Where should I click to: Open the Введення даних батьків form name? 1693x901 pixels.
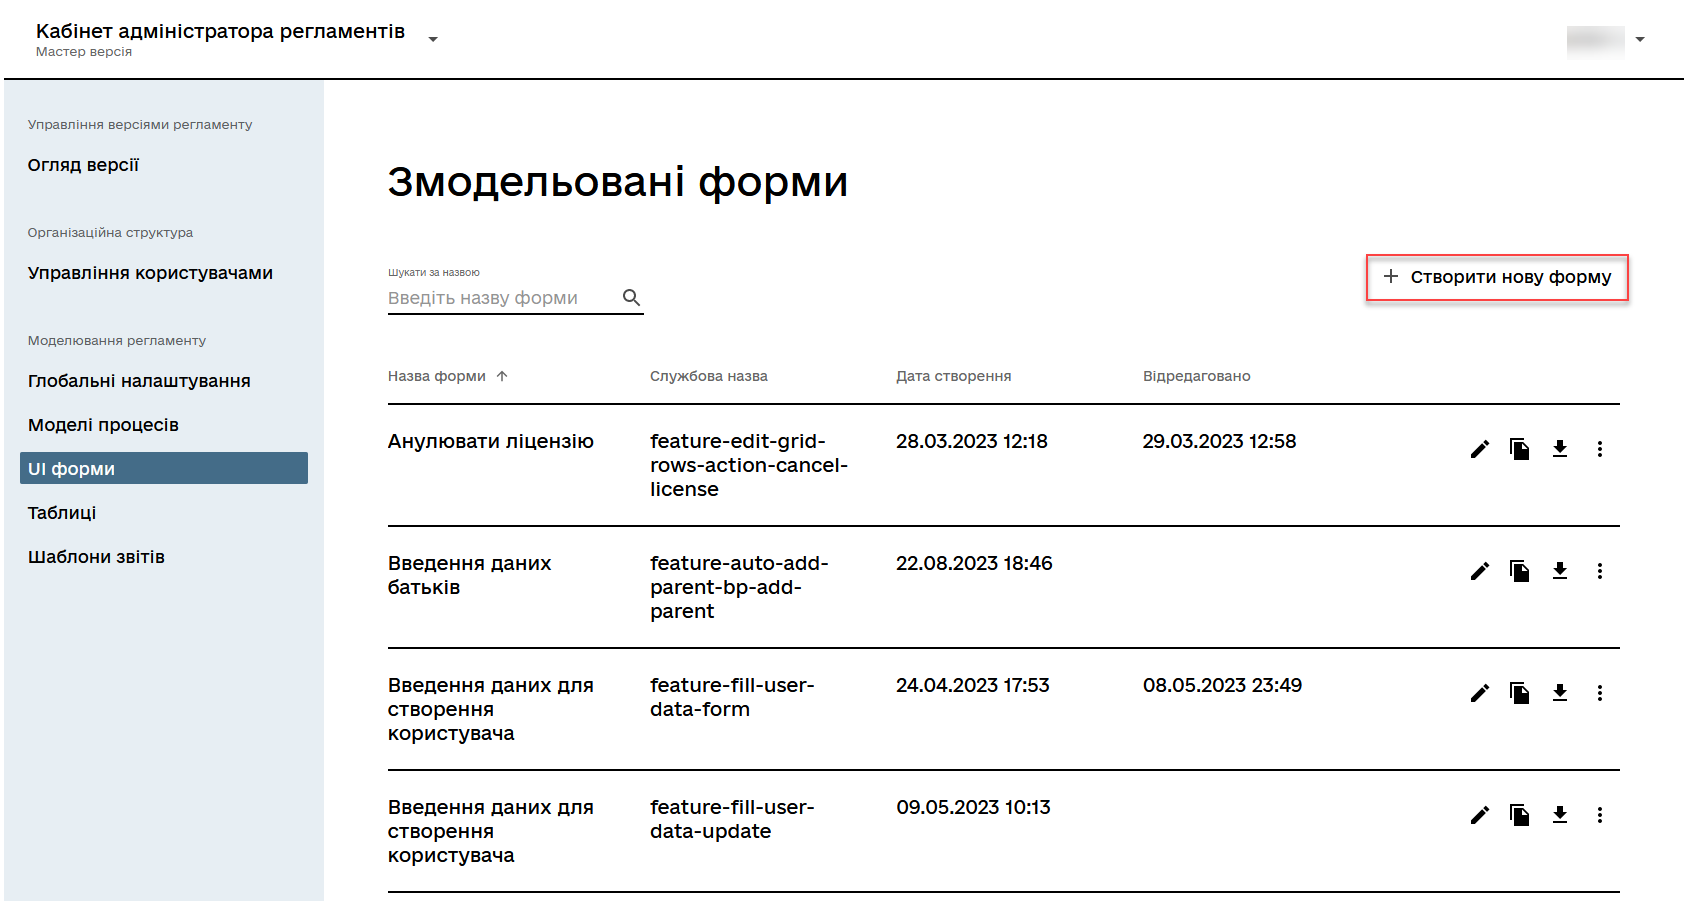pyautogui.click(x=470, y=575)
